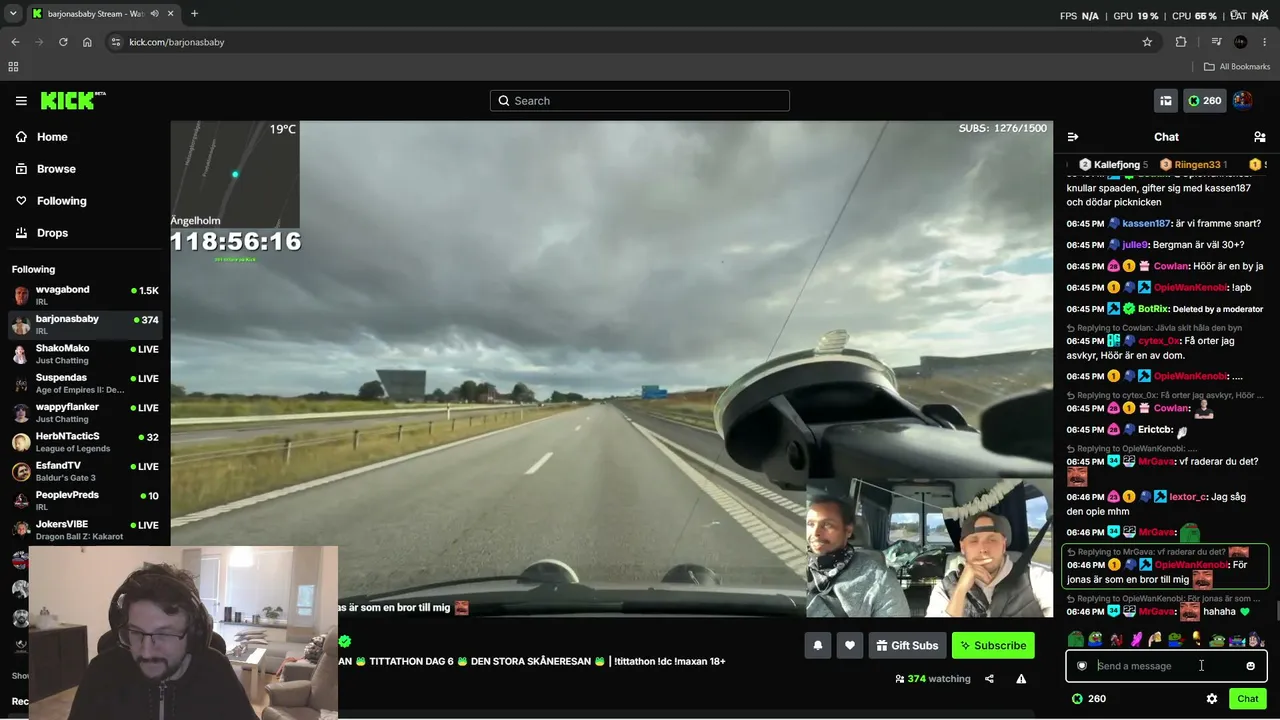Click the green Subscribe button
Viewport: 1280px width, 720px height.
click(x=993, y=646)
